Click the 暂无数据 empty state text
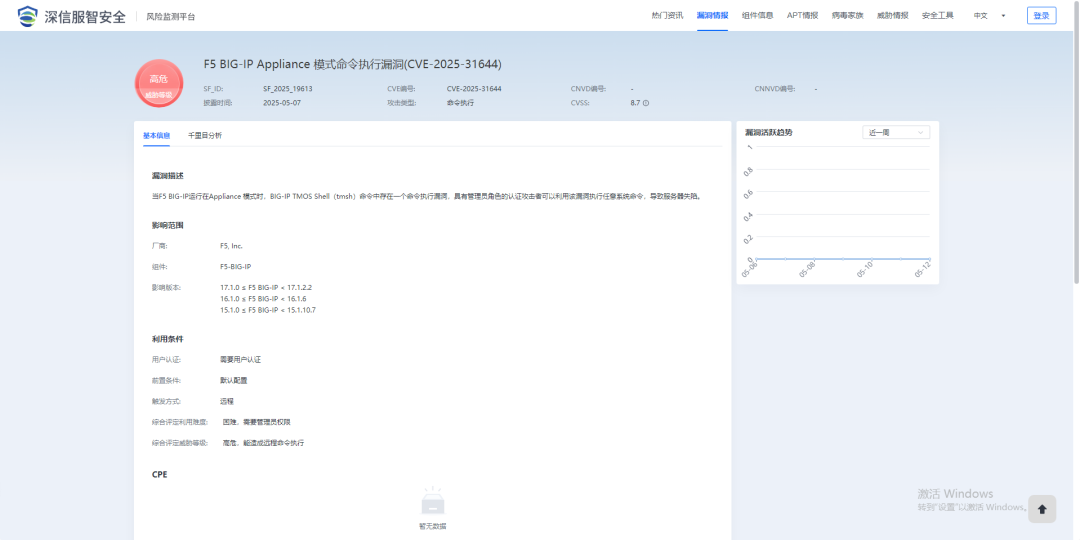This screenshot has width=1080, height=540. coord(433,526)
